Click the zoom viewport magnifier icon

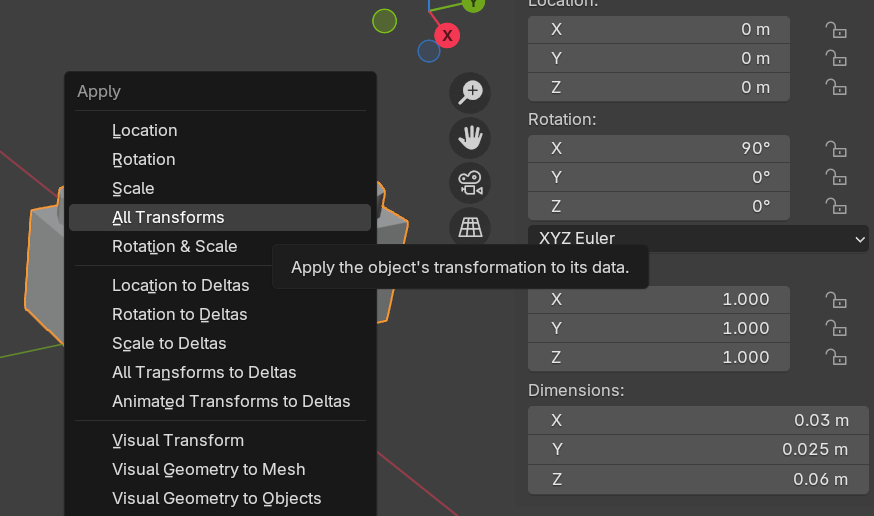coord(470,92)
